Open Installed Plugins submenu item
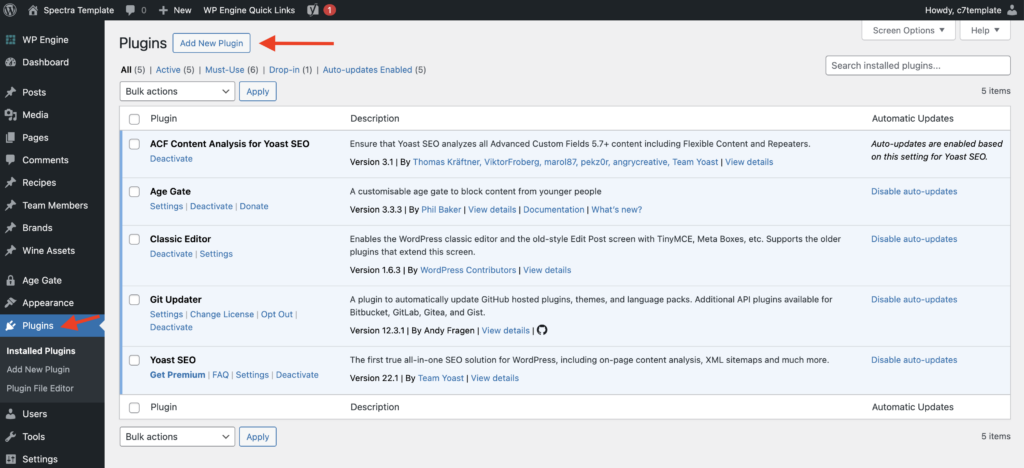 pyautogui.click(x=41, y=351)
